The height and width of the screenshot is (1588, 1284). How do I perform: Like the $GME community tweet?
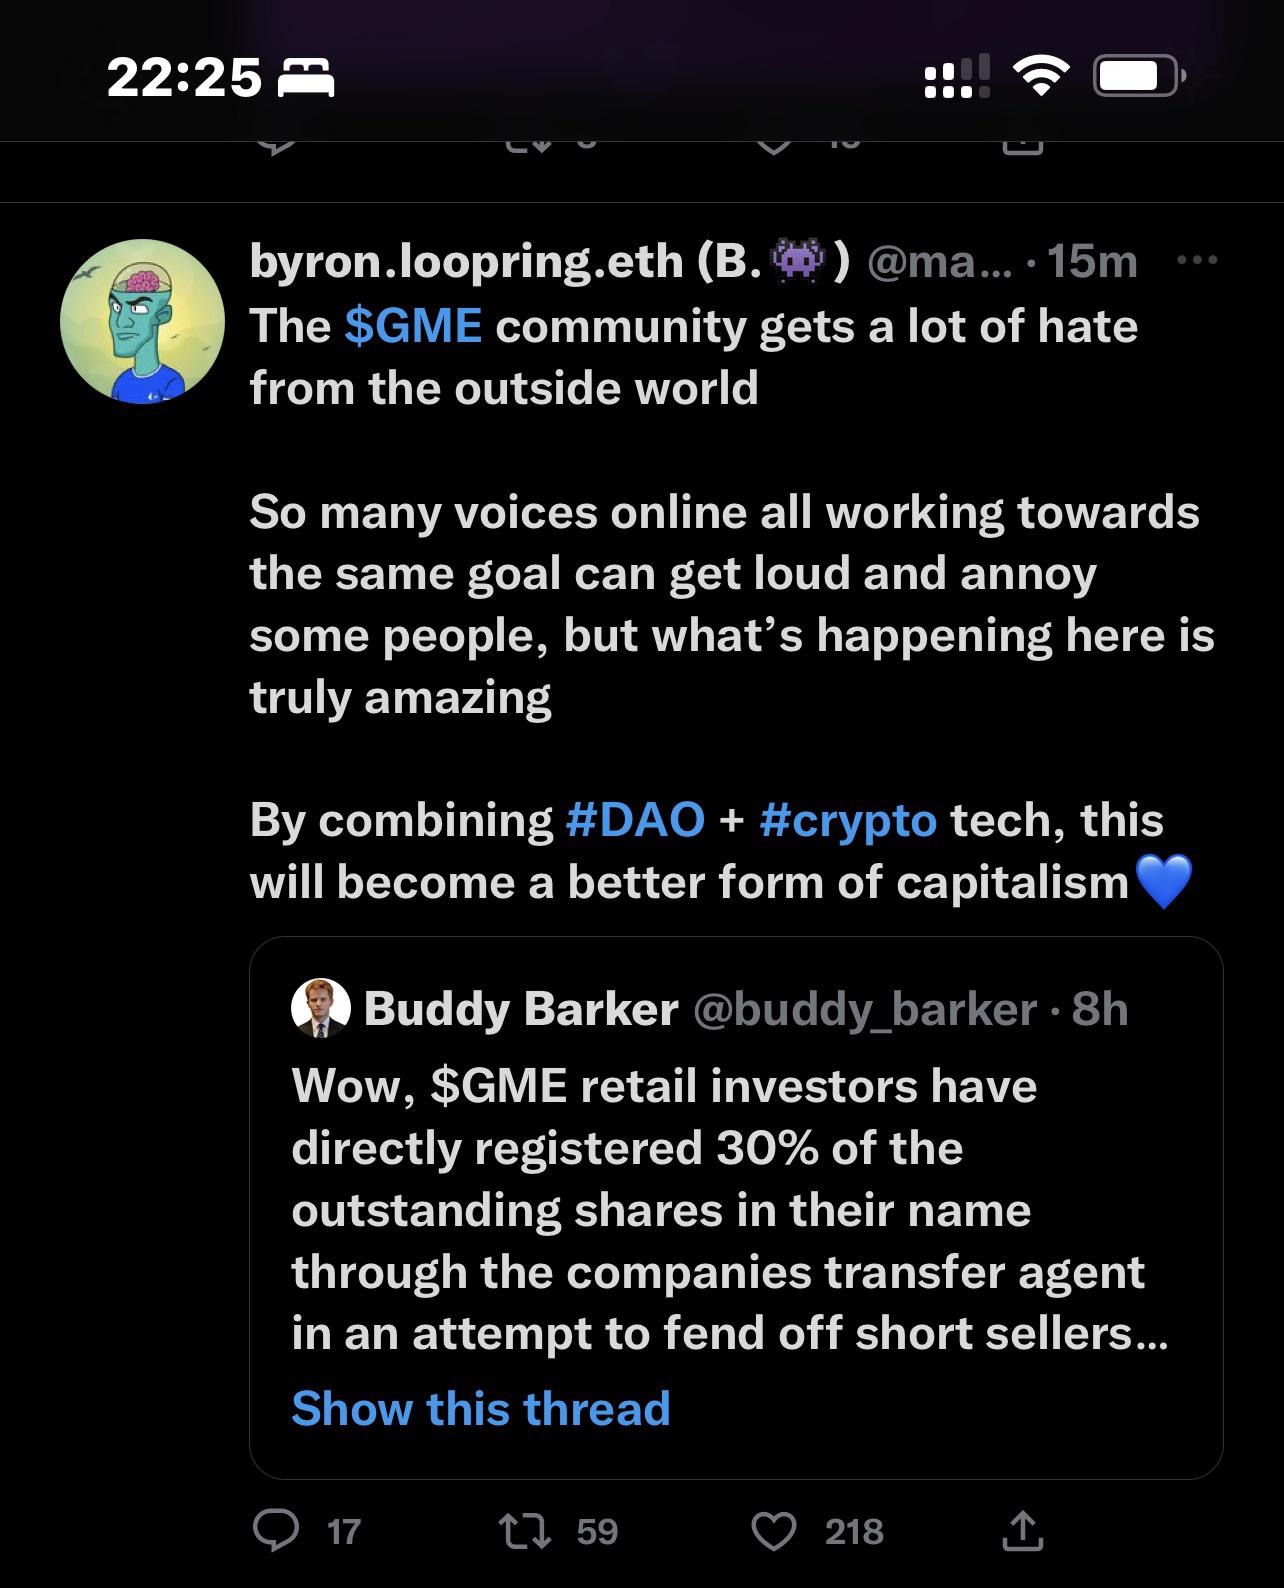[x=780, y=1530]
